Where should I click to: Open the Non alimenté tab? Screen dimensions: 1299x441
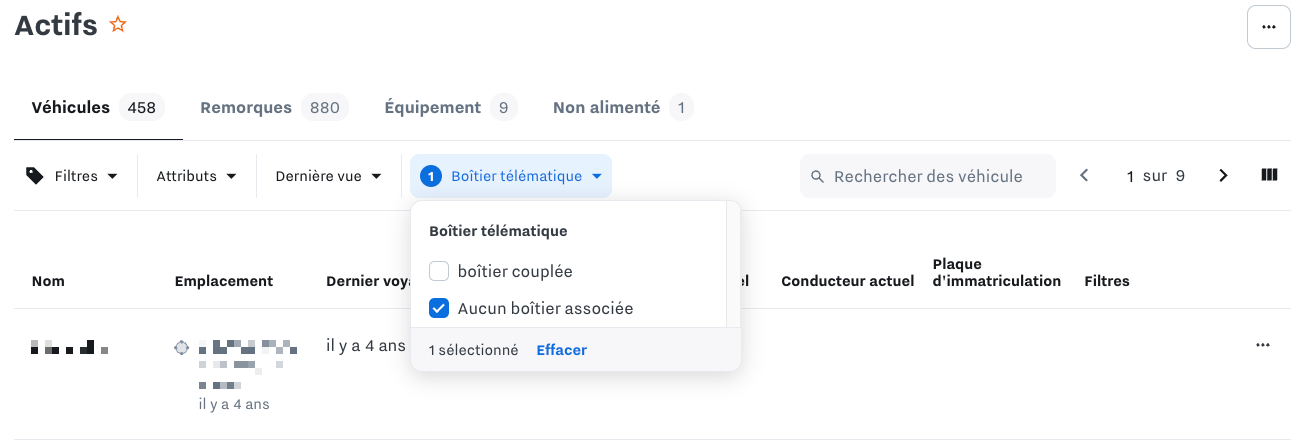606,107
